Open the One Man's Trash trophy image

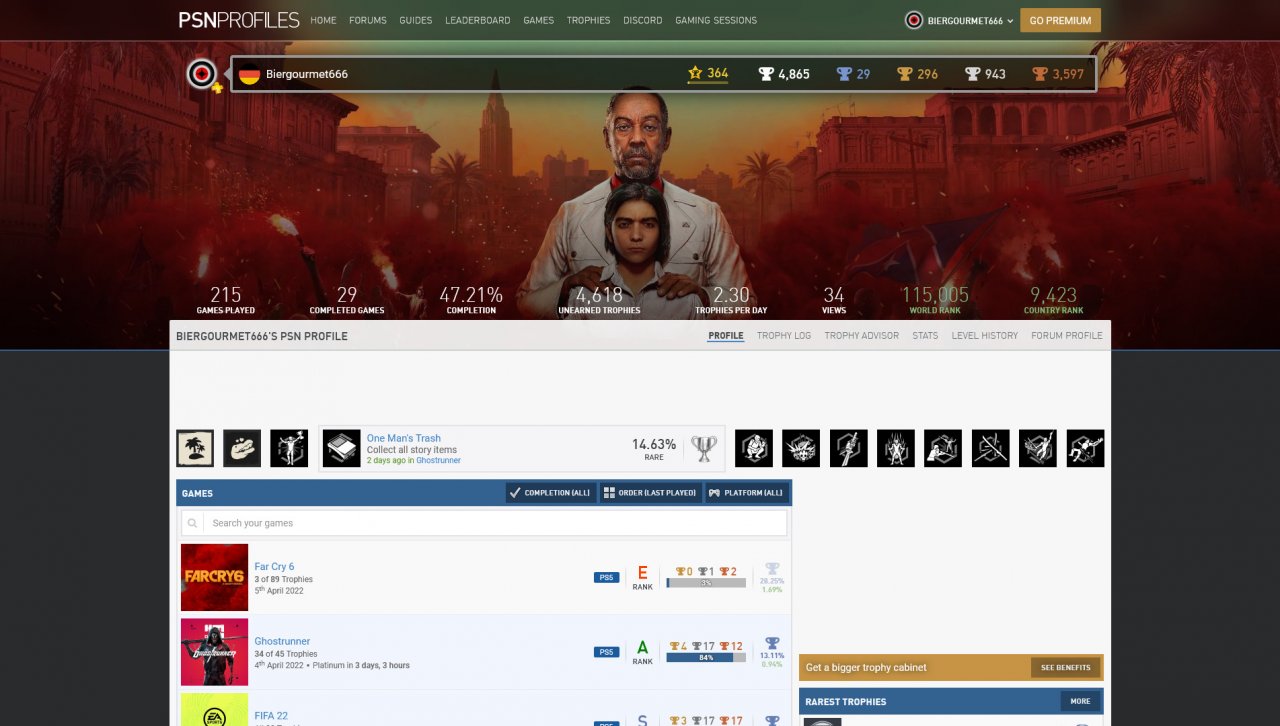tap(342, 449)
